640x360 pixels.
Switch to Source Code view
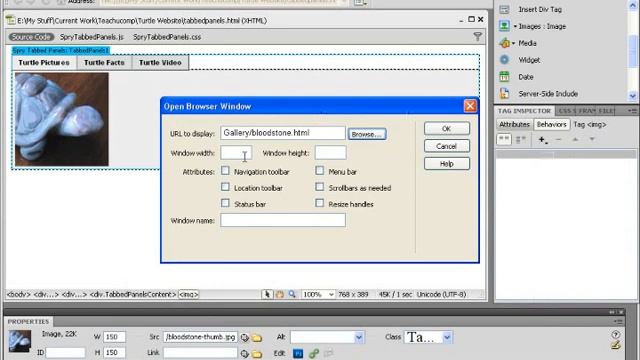tap(31, 37)
